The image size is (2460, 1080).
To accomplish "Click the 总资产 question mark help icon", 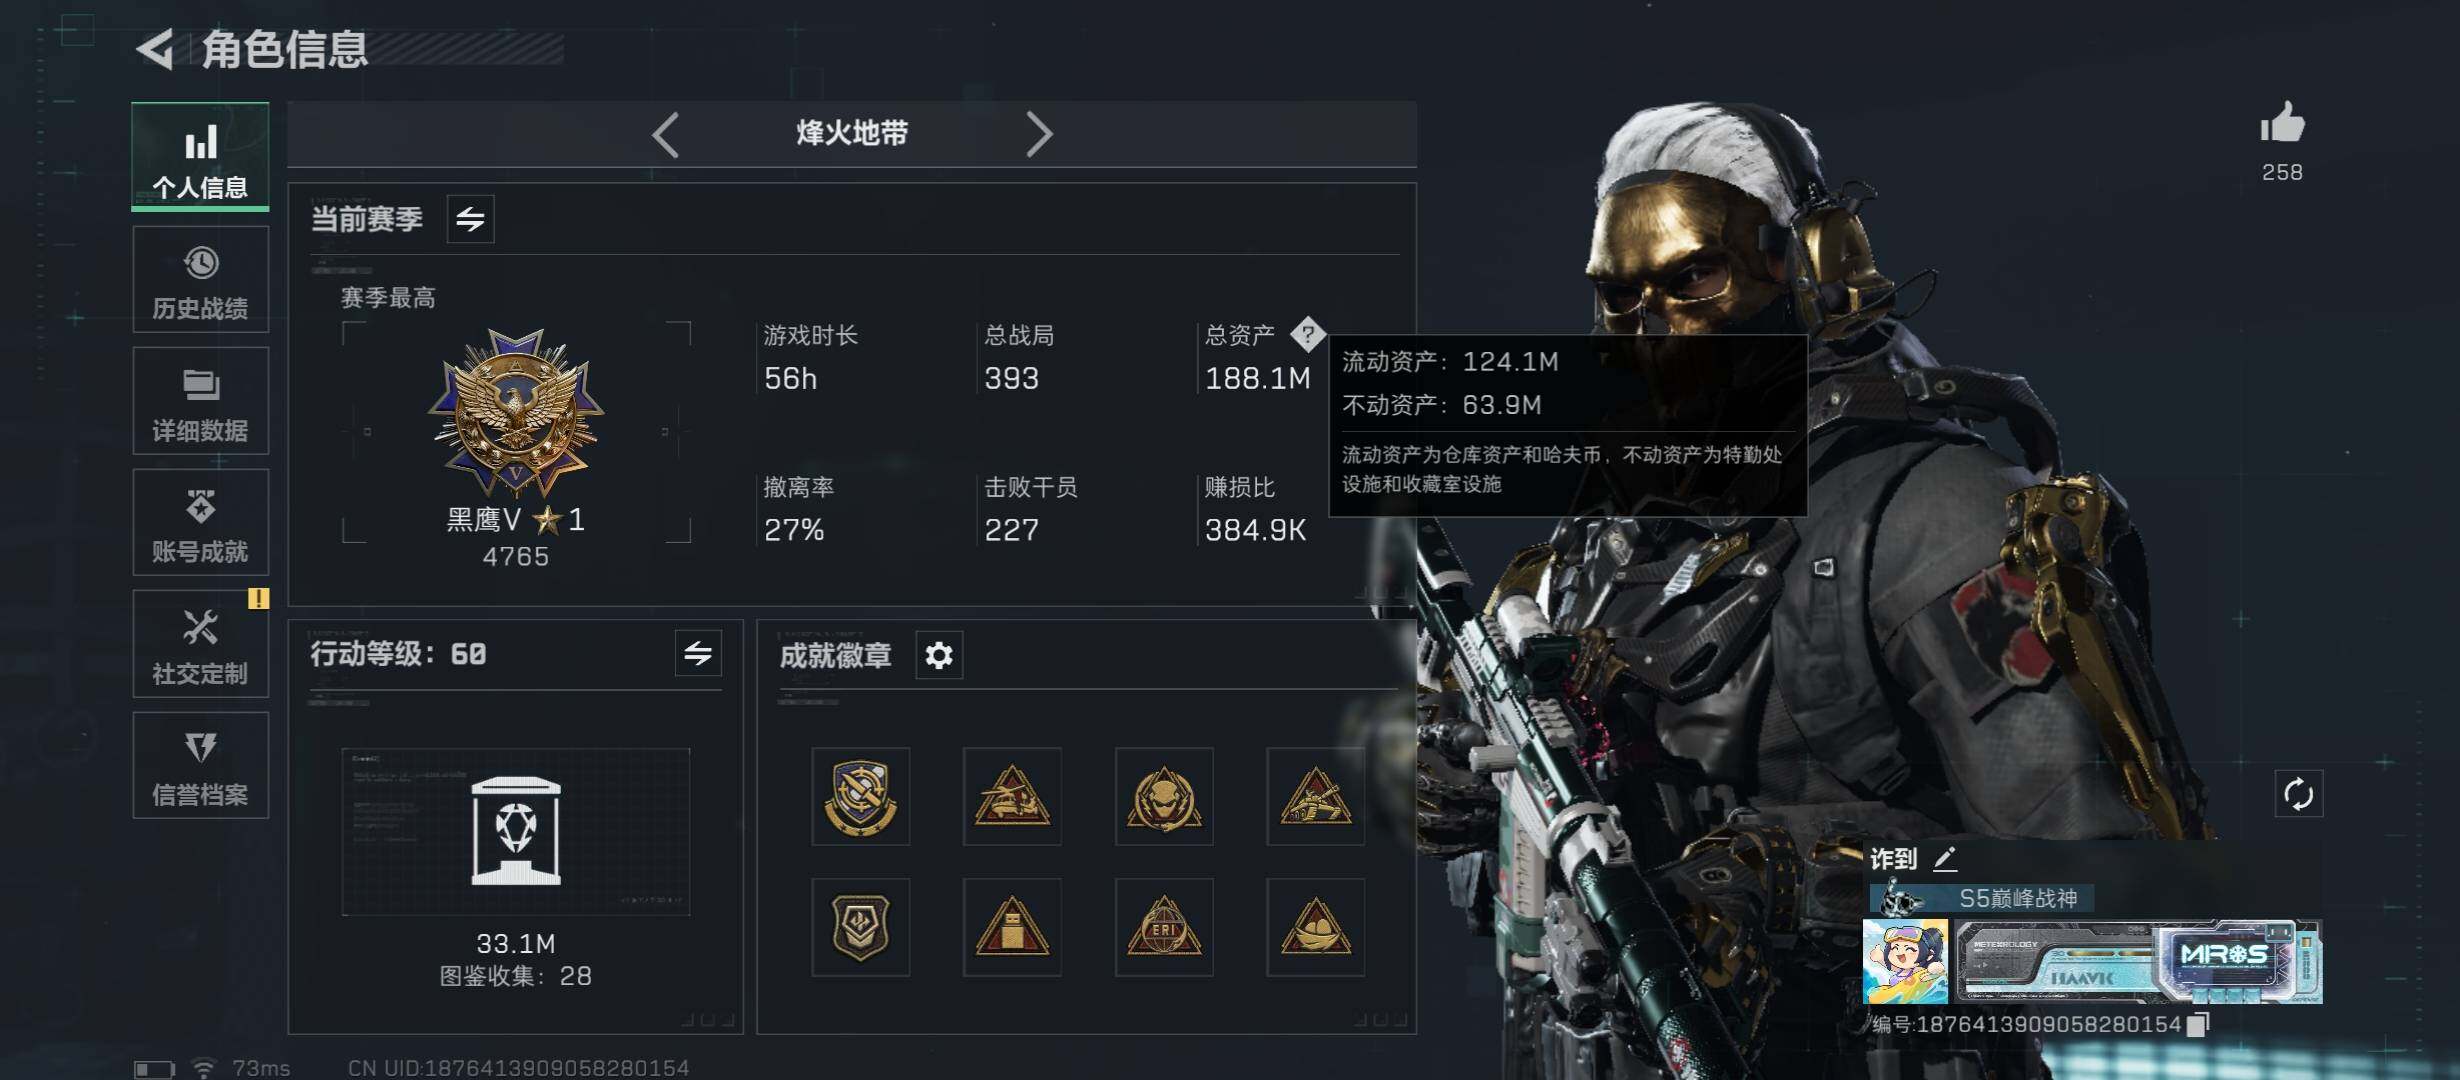I will click(x=1308, y=334).
